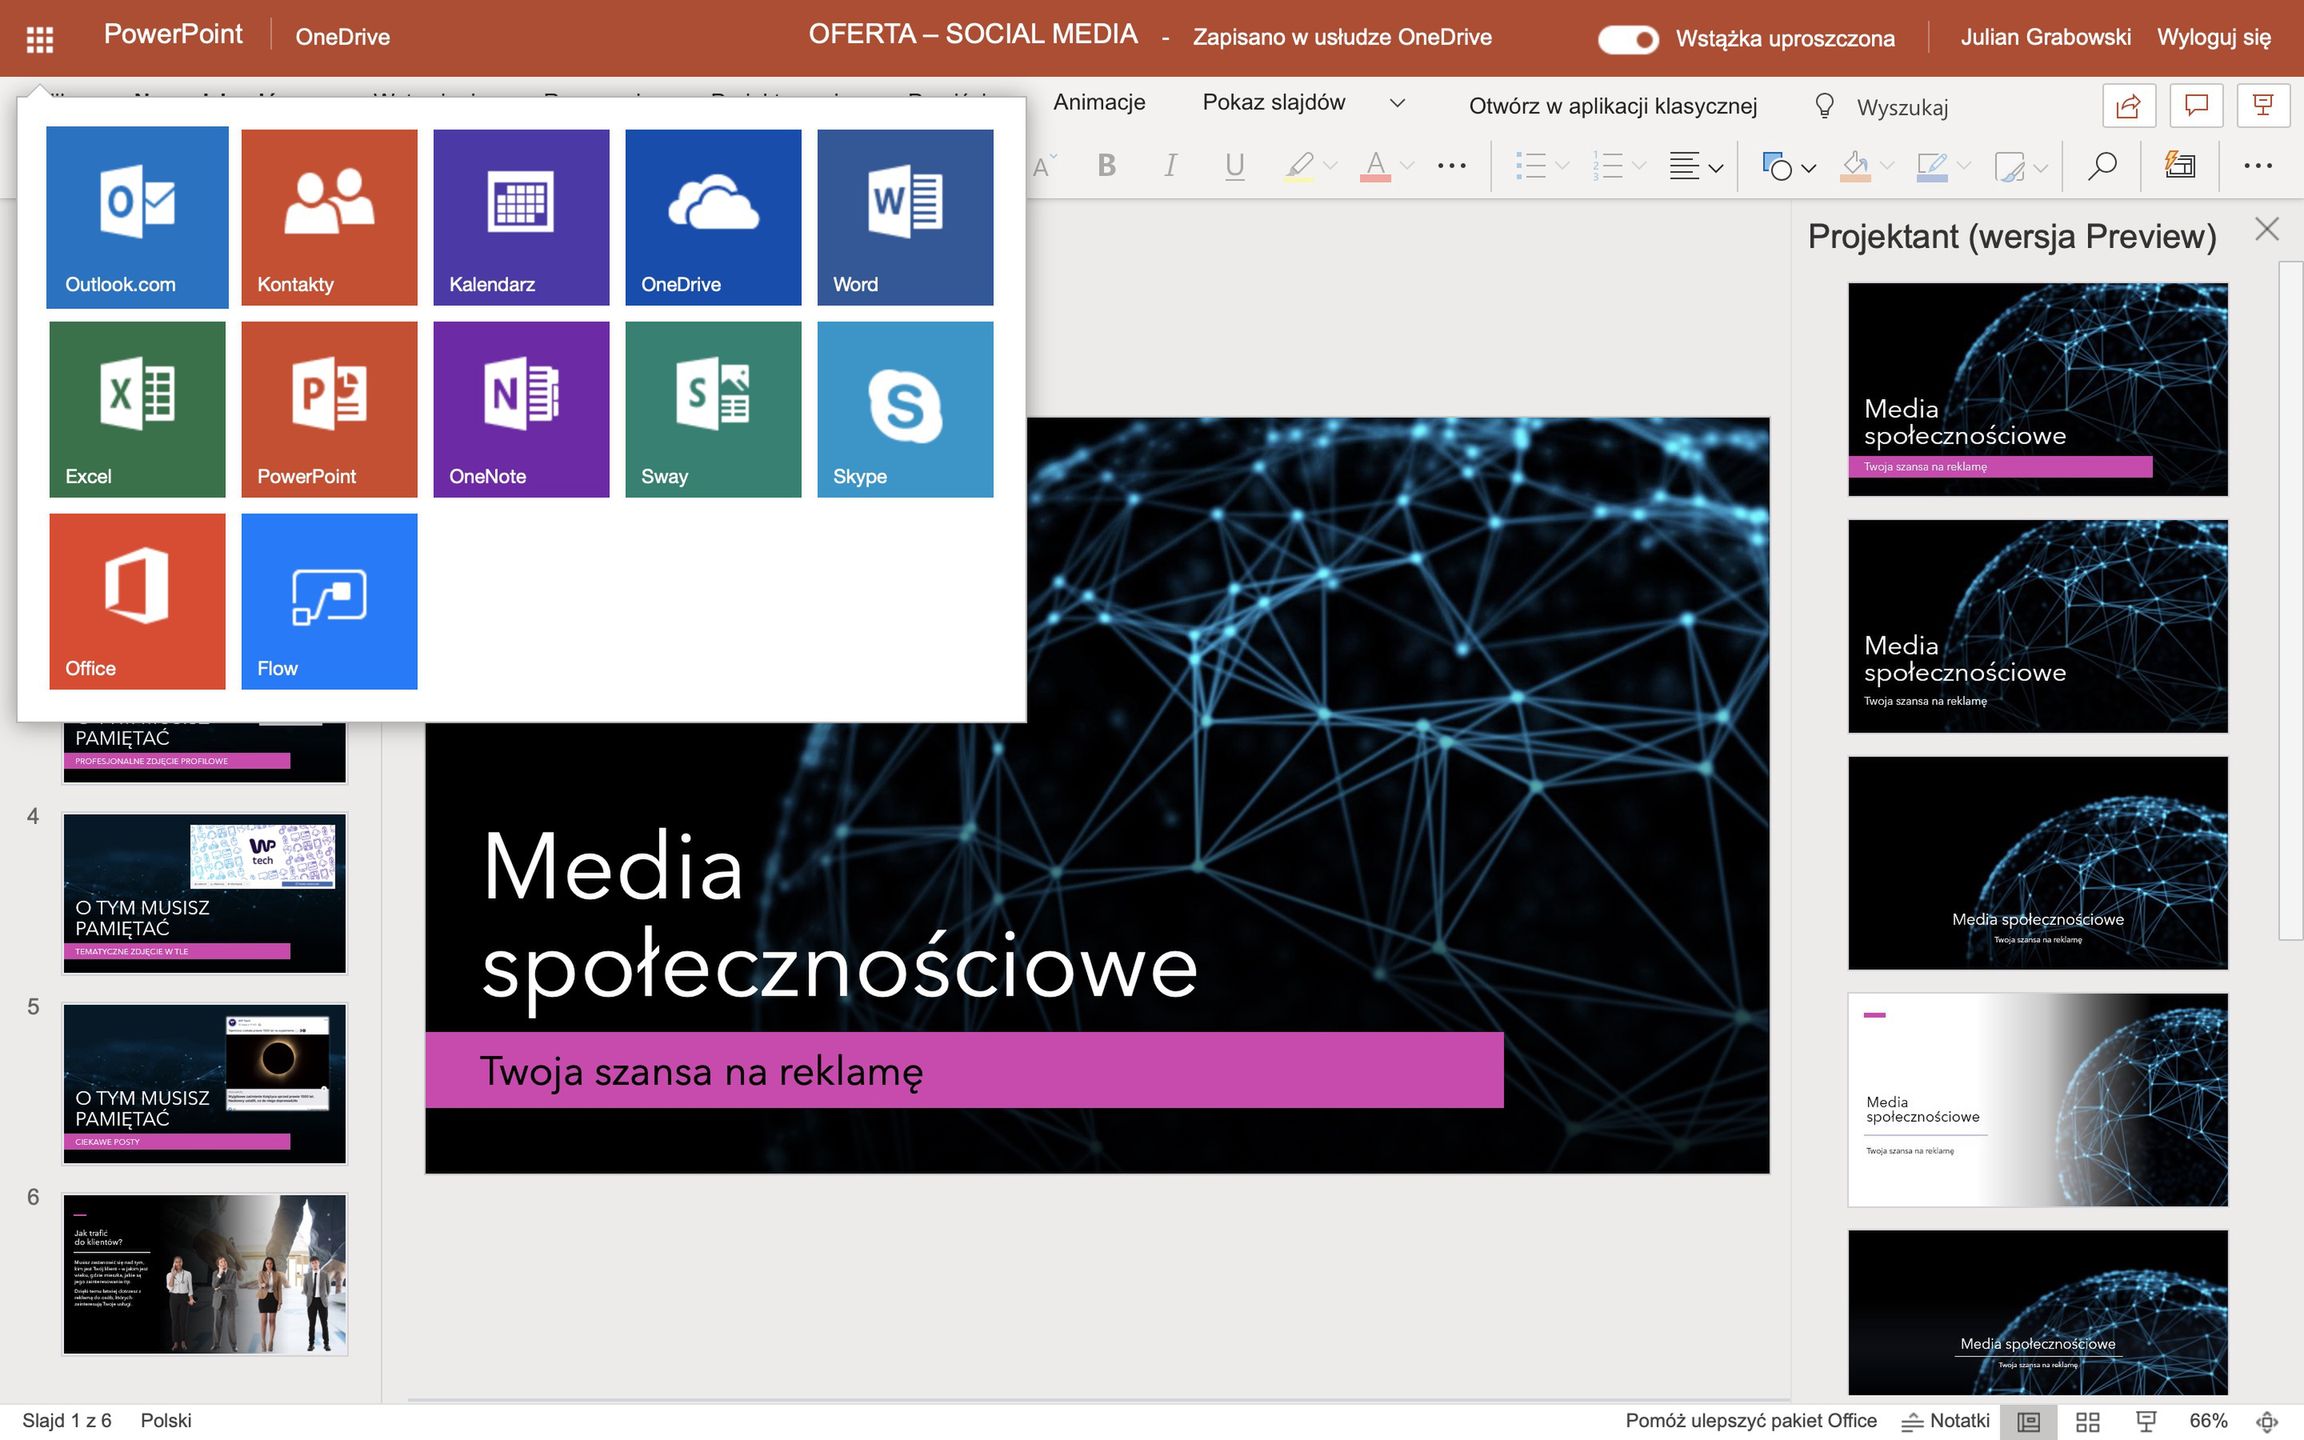Expand font color dropdown arrow

tap(1407, 166)
